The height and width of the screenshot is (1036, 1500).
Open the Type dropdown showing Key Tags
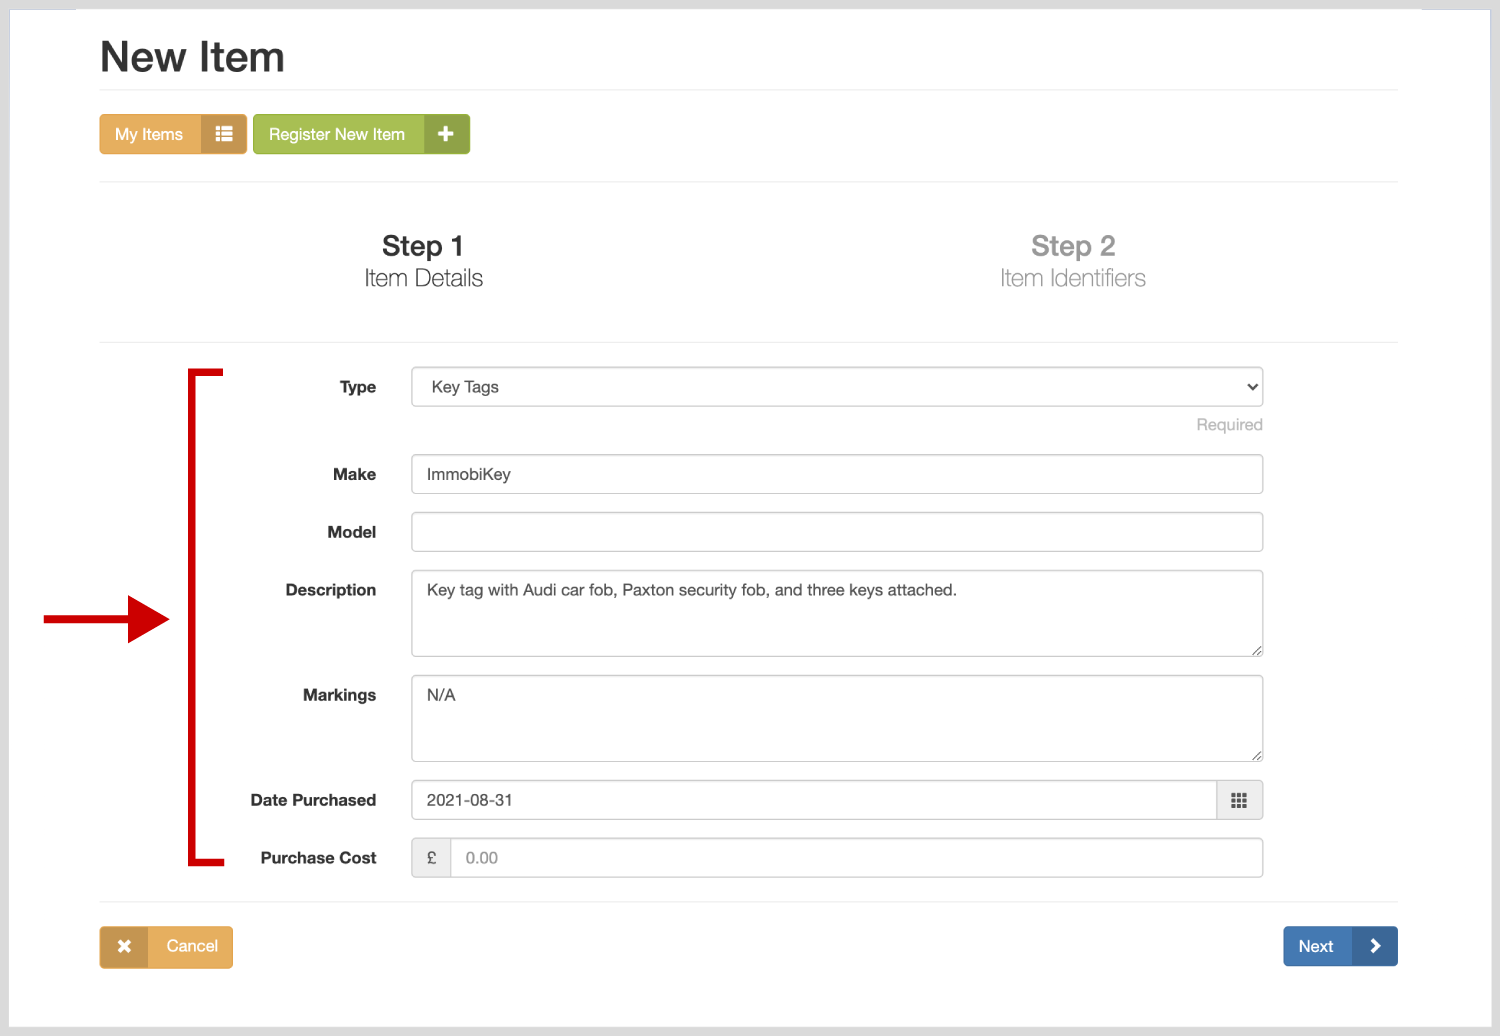(836, 387)
